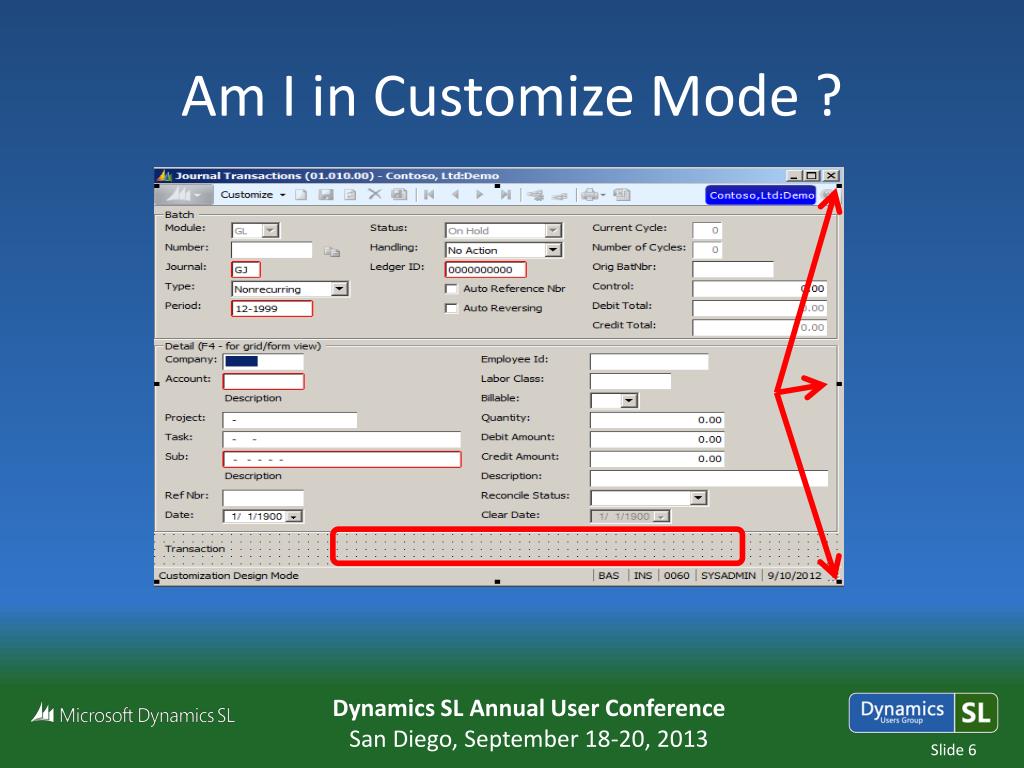Click the Attach notes toolbar icon
1024x768 pixels.
(536, 195)
